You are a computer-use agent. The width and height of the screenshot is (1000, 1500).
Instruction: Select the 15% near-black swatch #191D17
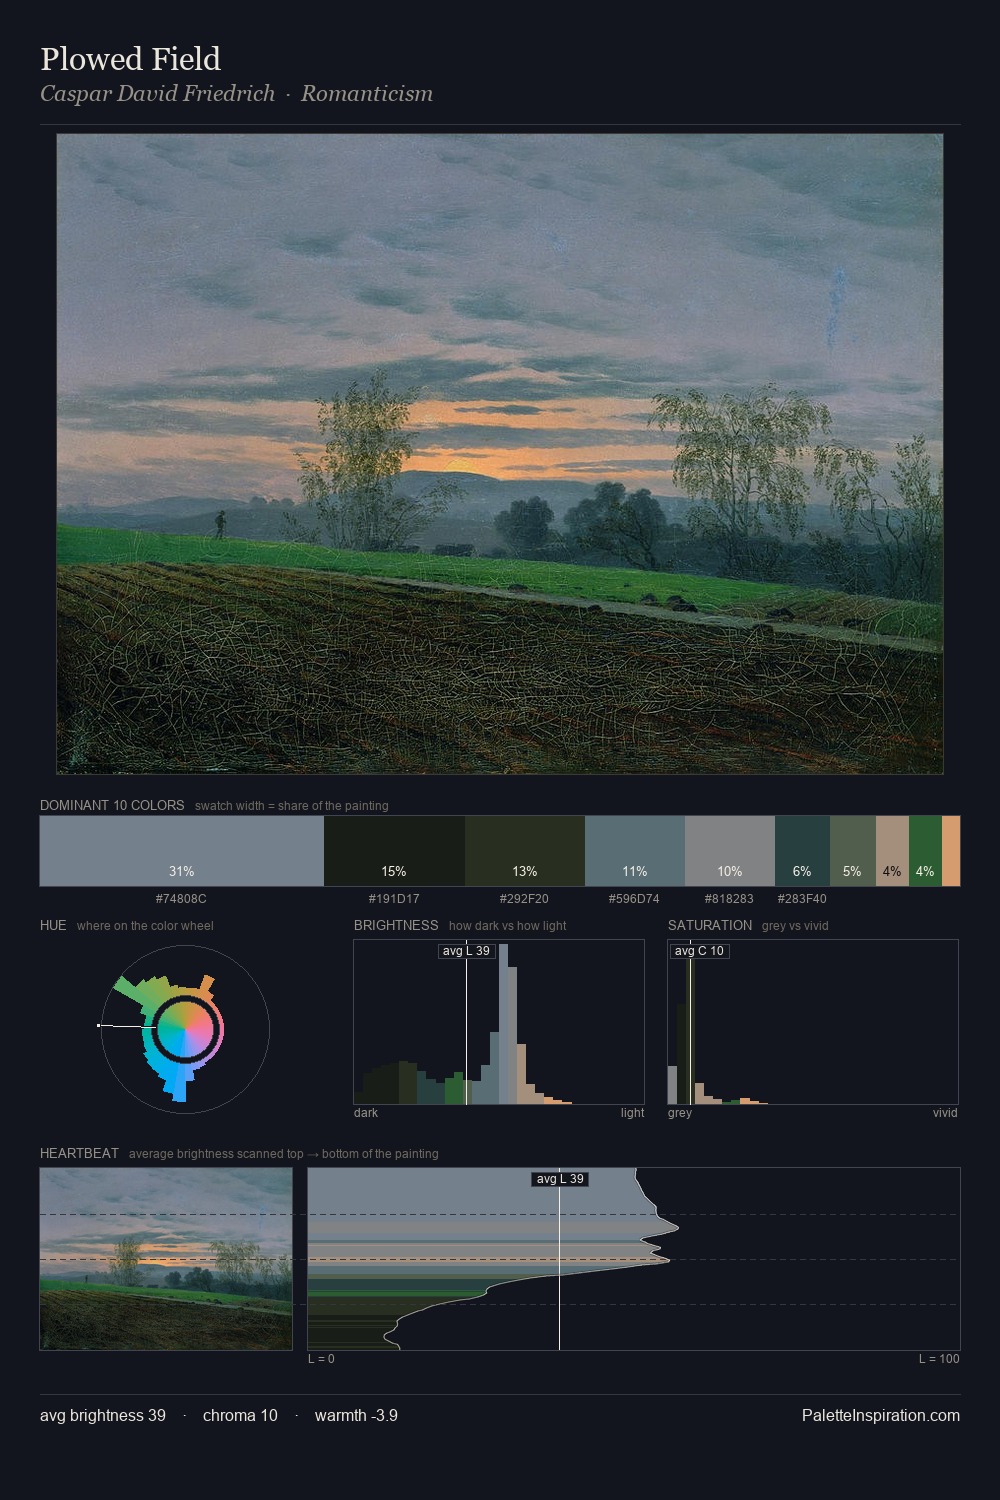(x=394, y=851)
